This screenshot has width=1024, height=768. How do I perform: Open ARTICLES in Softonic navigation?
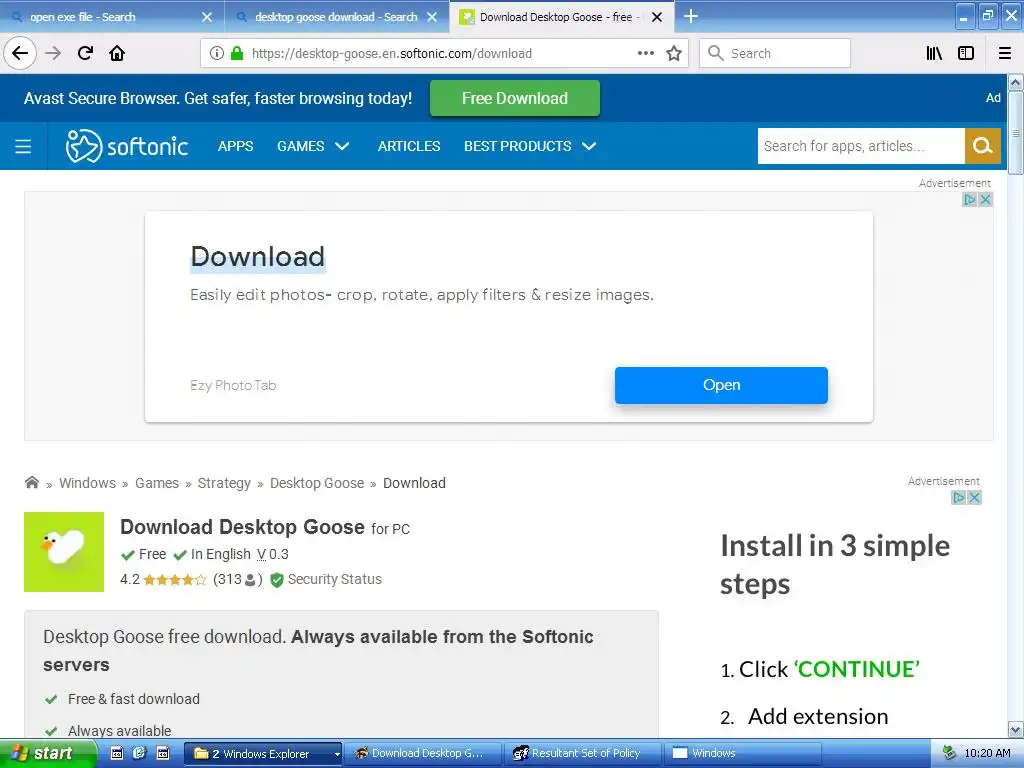(409, 146)
